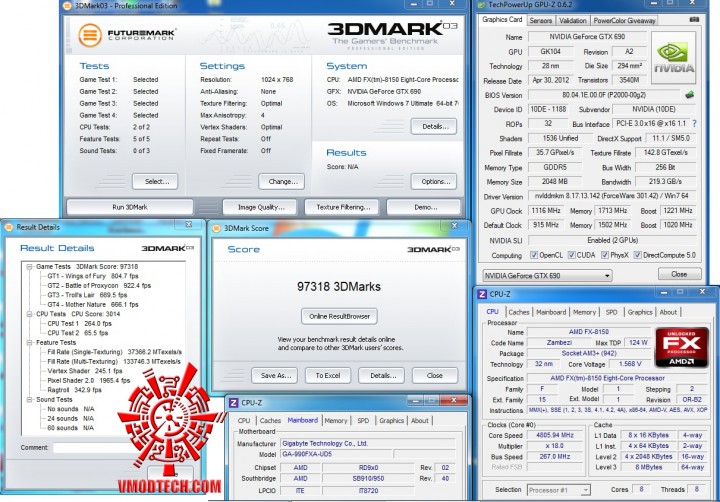This screenshot has width=720, height=502.
Task: Open the Processor #1 selection dropdown
Action: pos(558,490)
